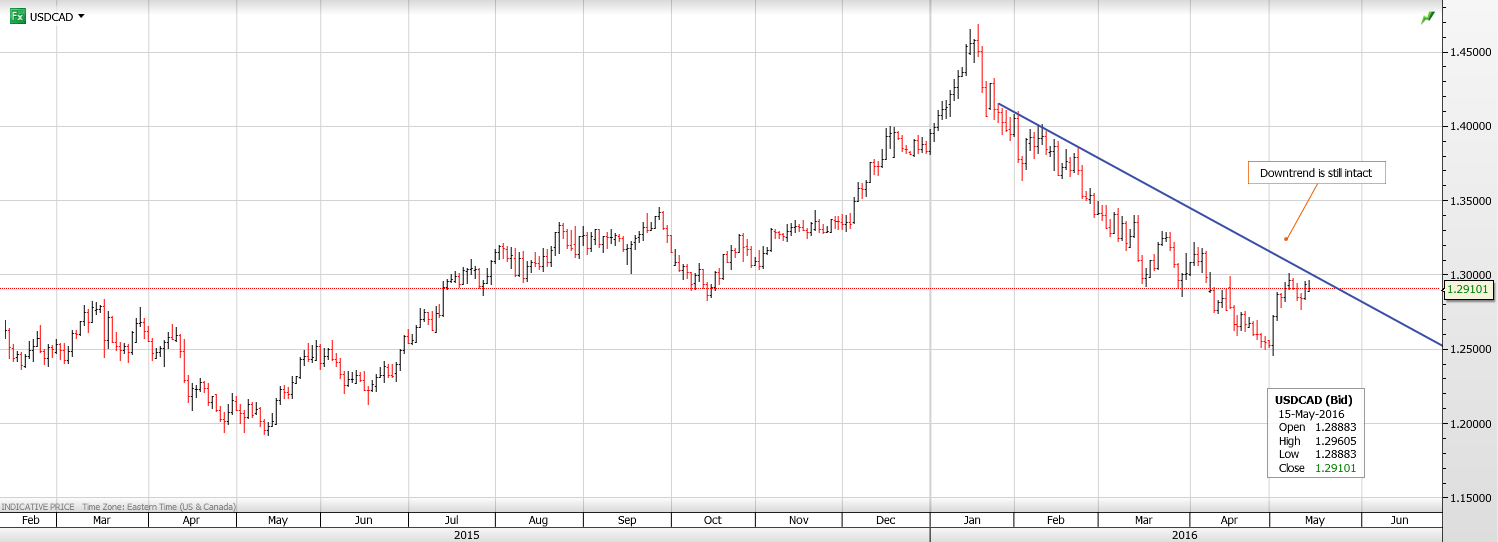Click the 2015 year label on time axis
The width and height of the screenshot is (1498, 542).
(x=465, y=535)
